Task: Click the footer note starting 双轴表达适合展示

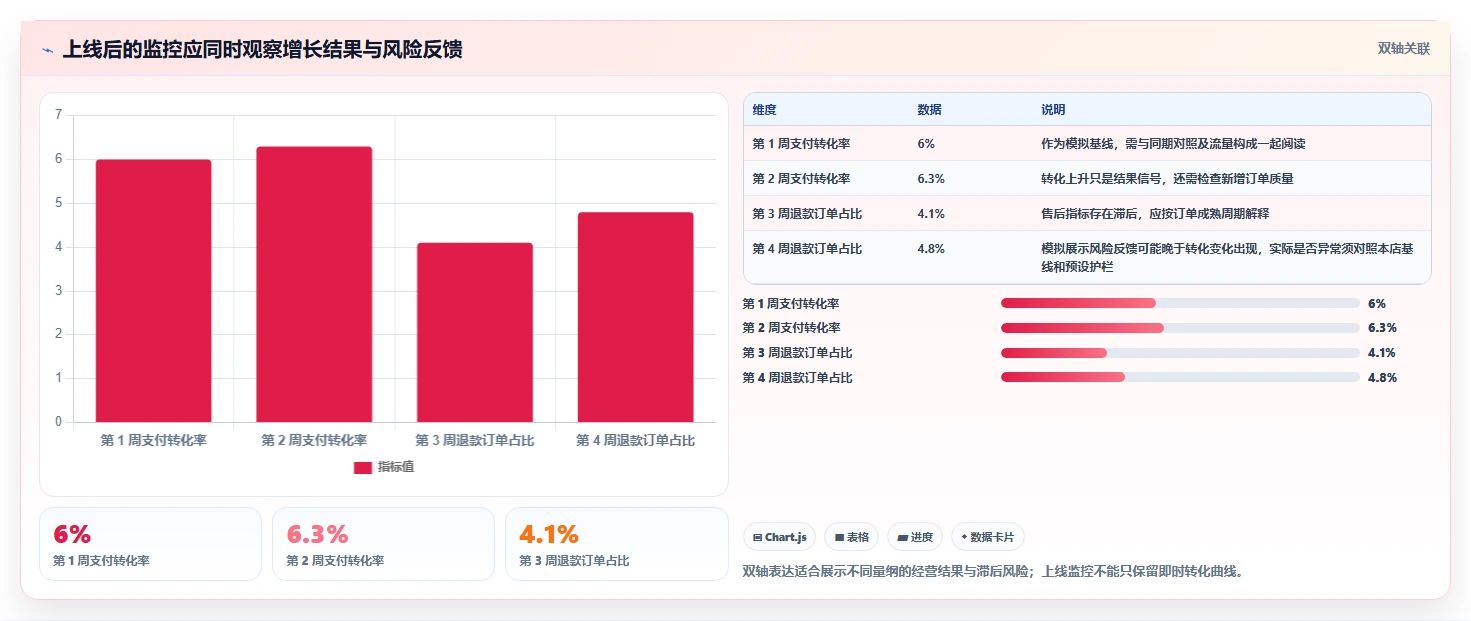Action: [x=993, y=572]
